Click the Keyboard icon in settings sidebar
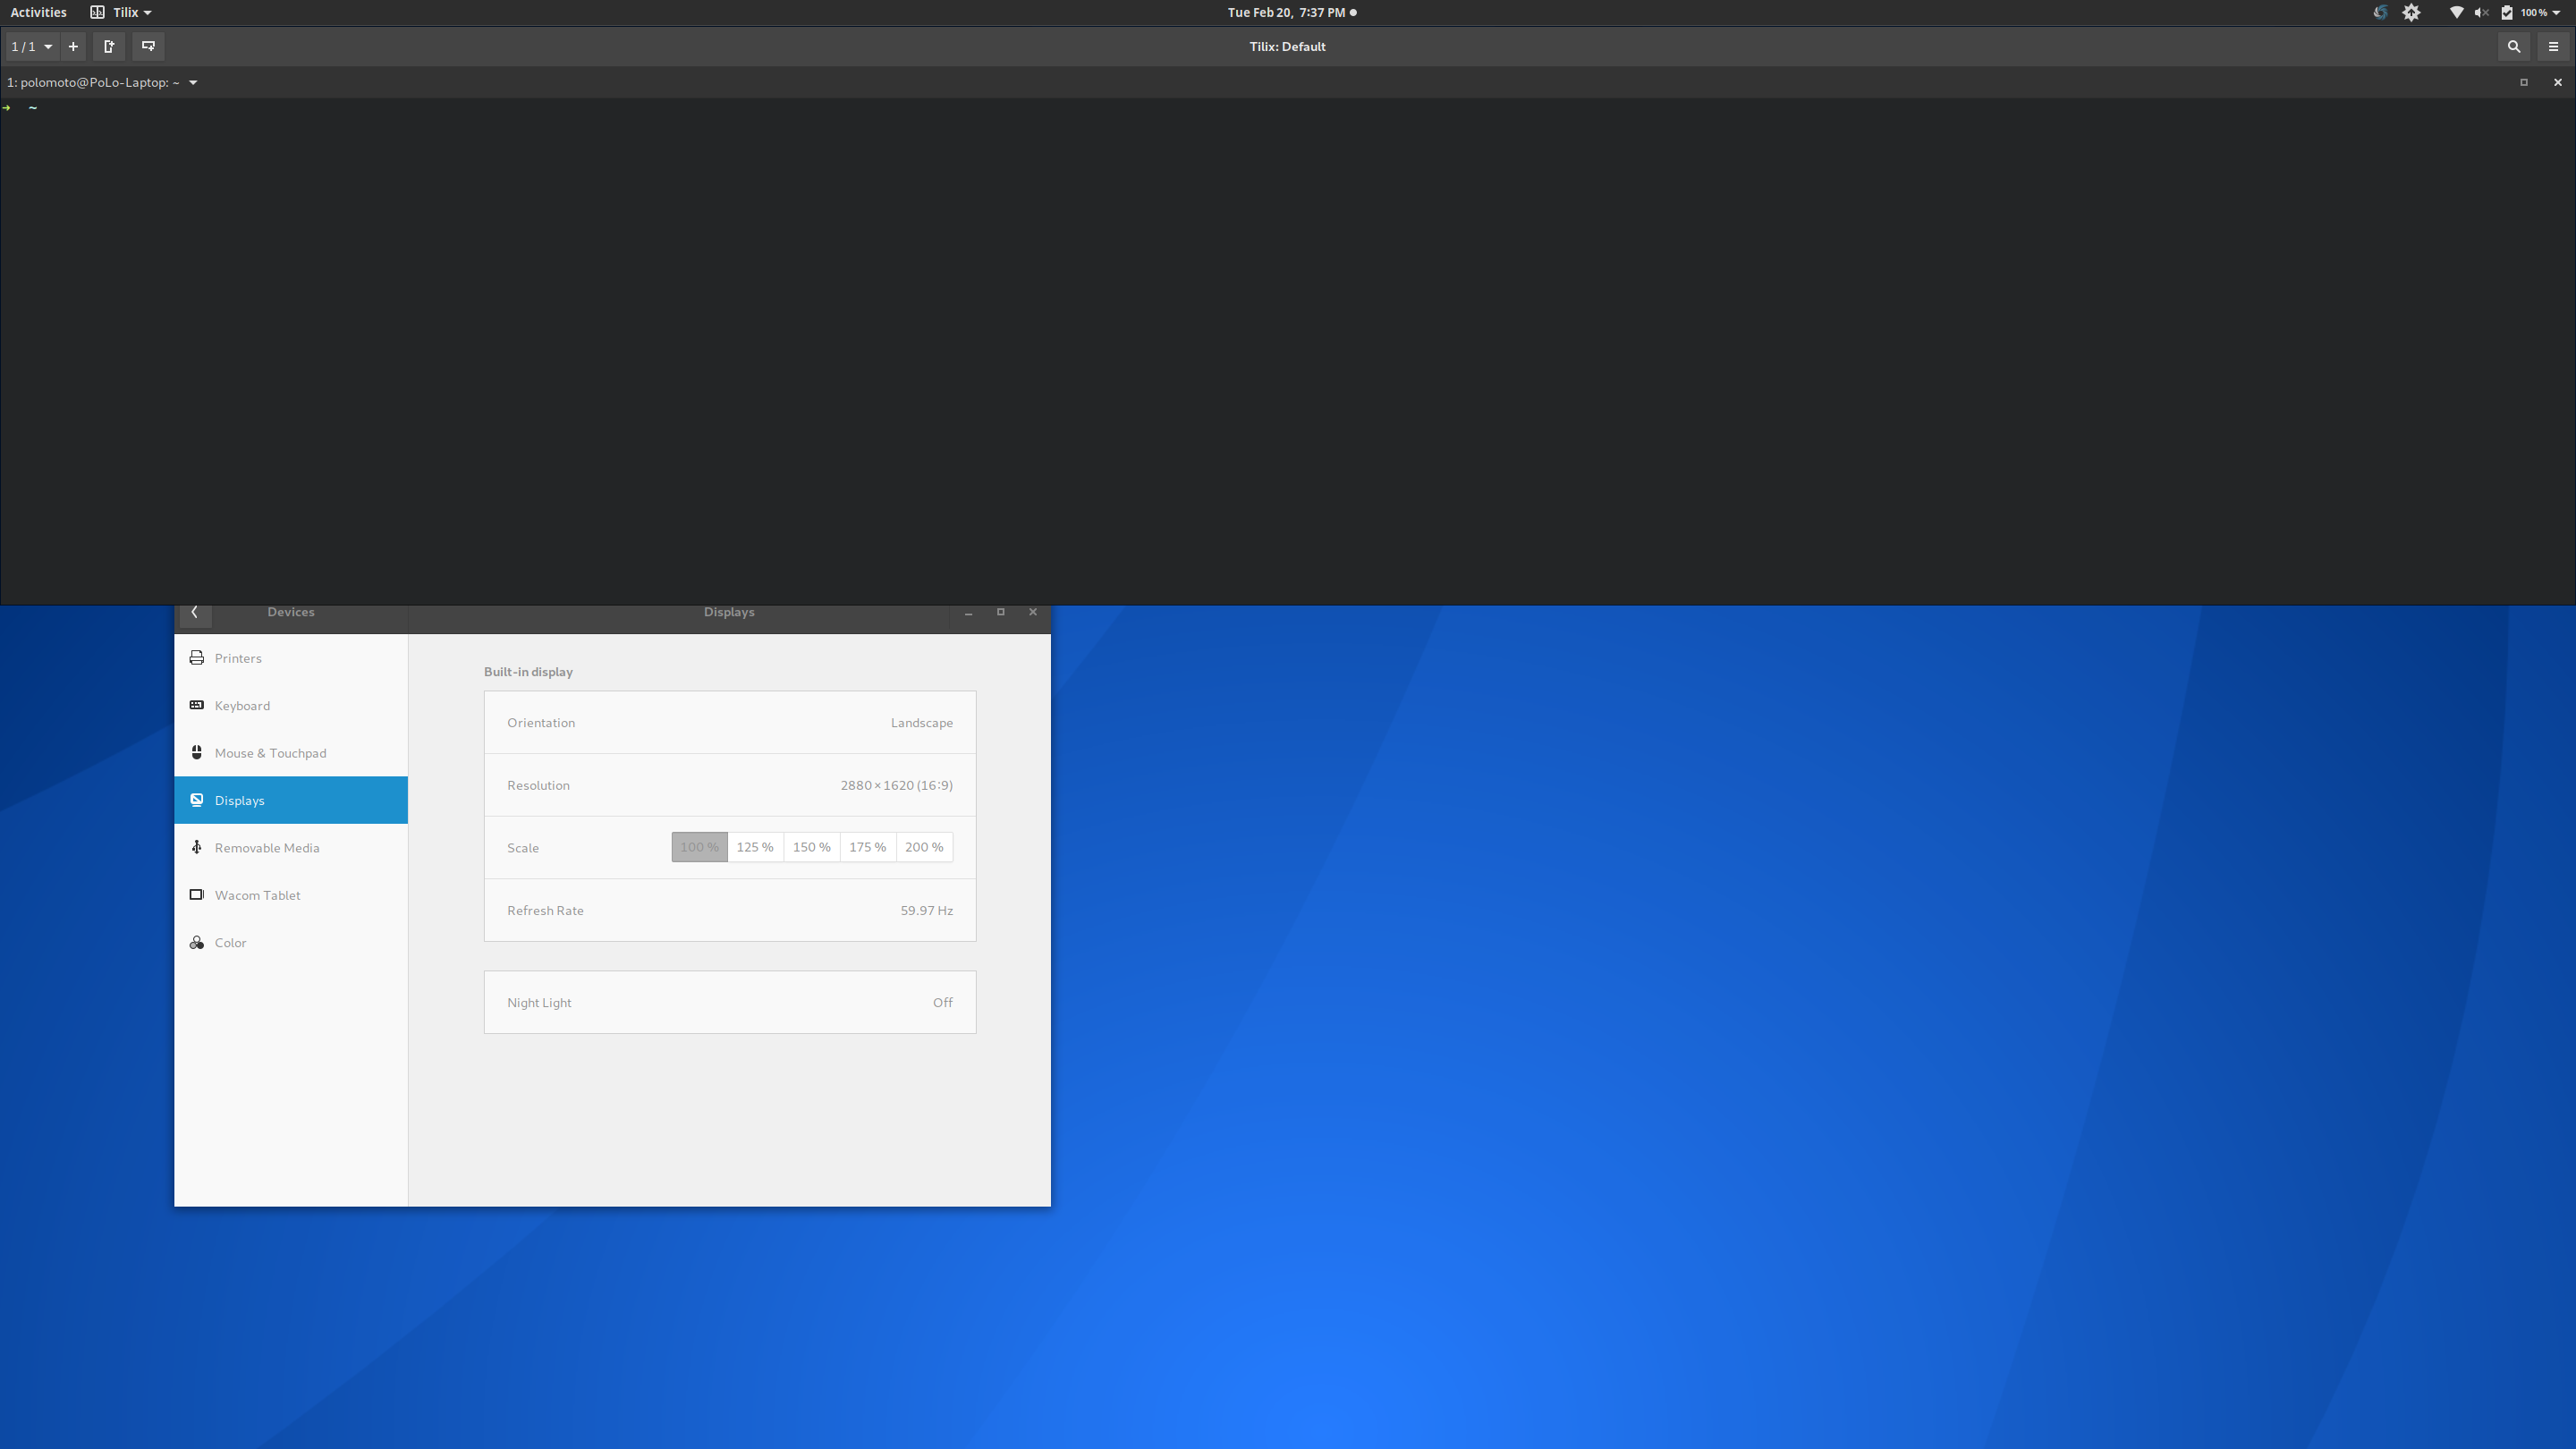 [196, 705]
